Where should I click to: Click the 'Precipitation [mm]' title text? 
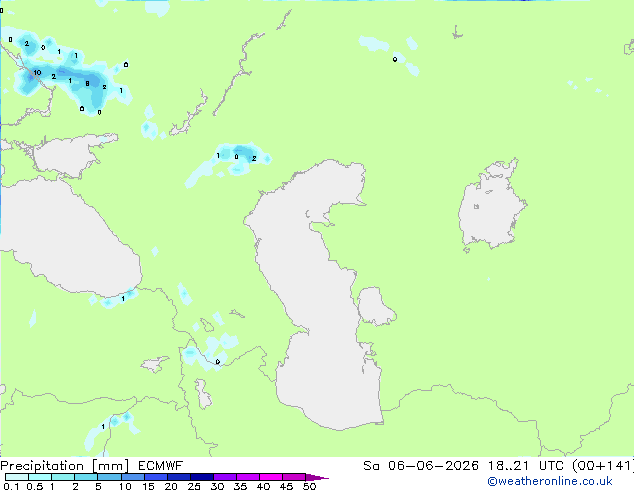point(65,466)
